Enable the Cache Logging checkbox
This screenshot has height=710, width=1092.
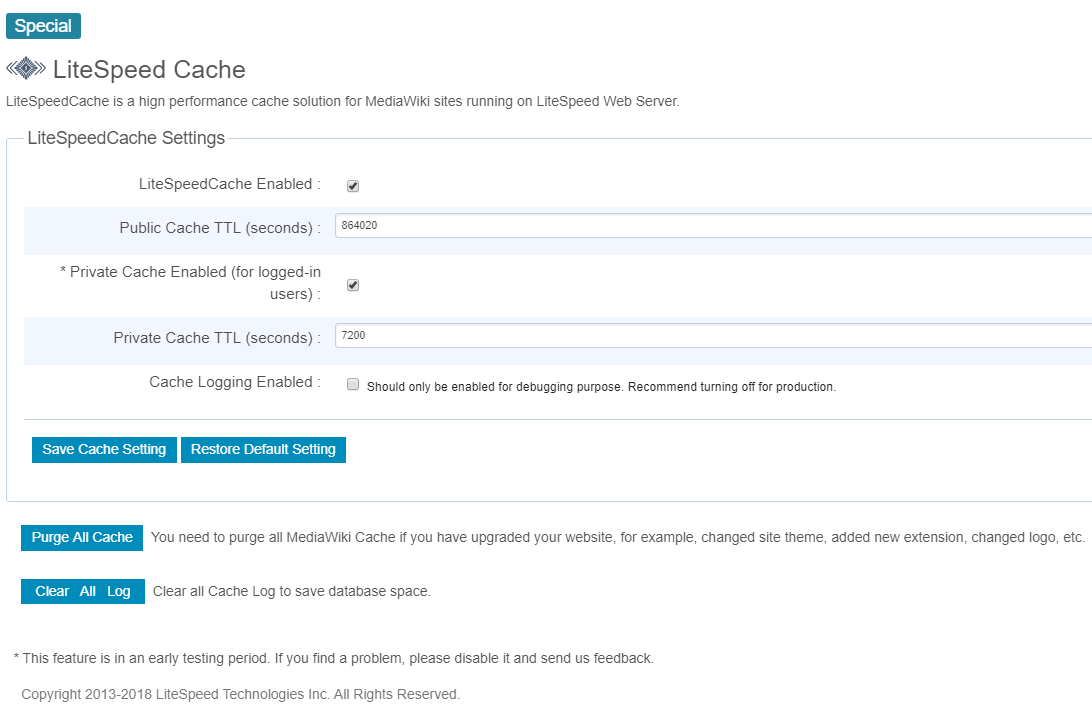(353, 385)
